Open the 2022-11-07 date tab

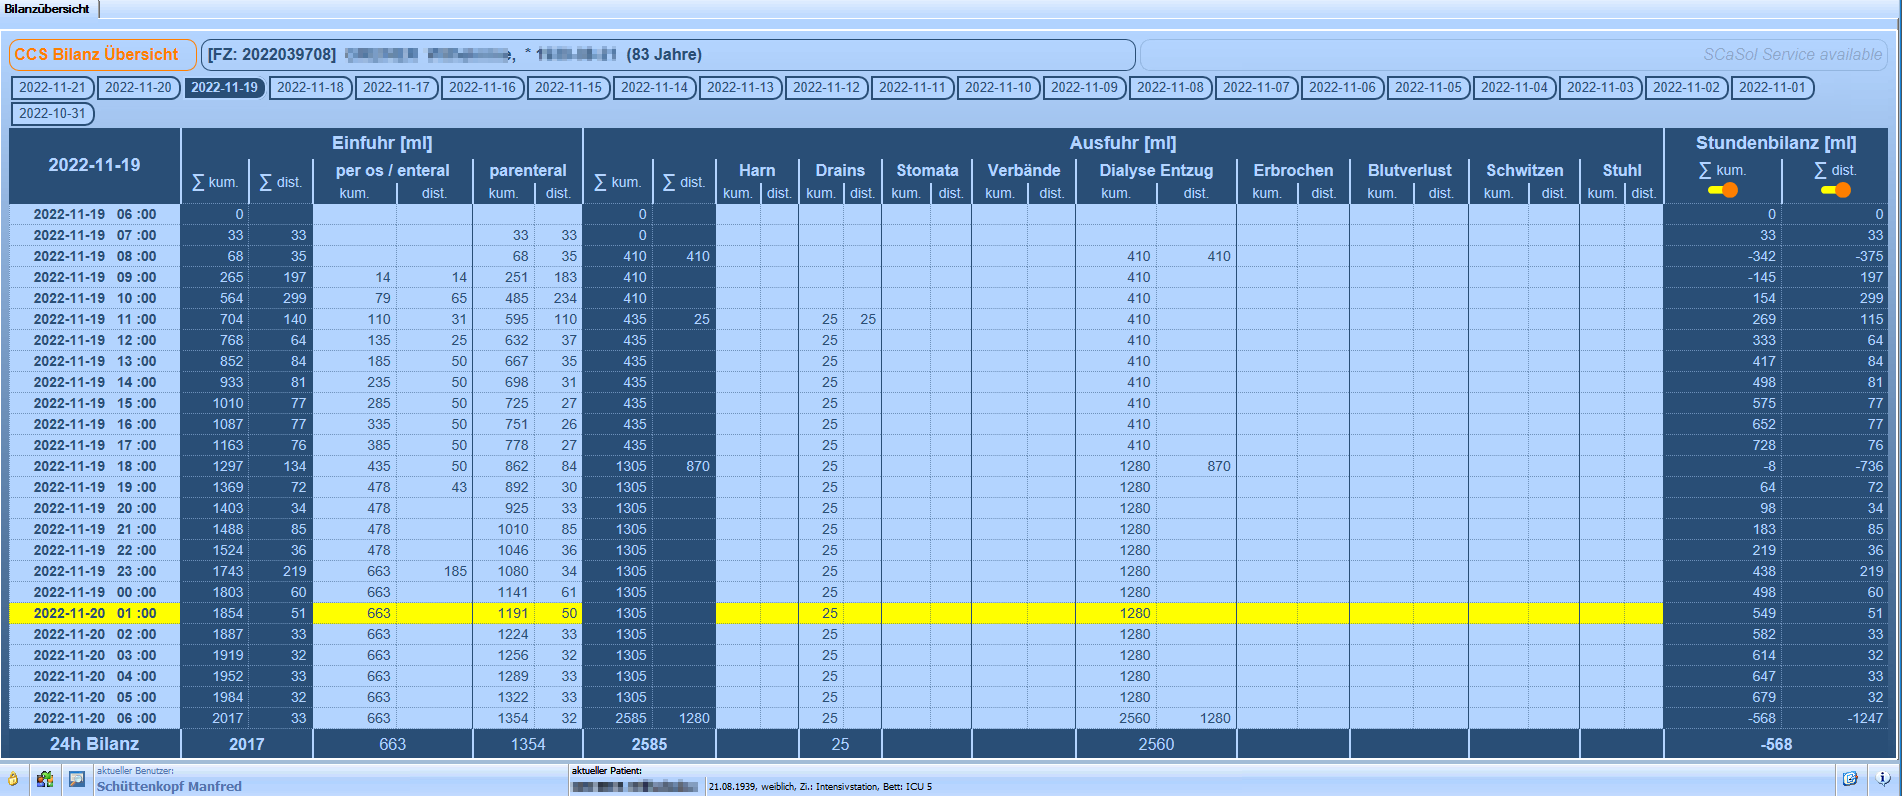1256,88
